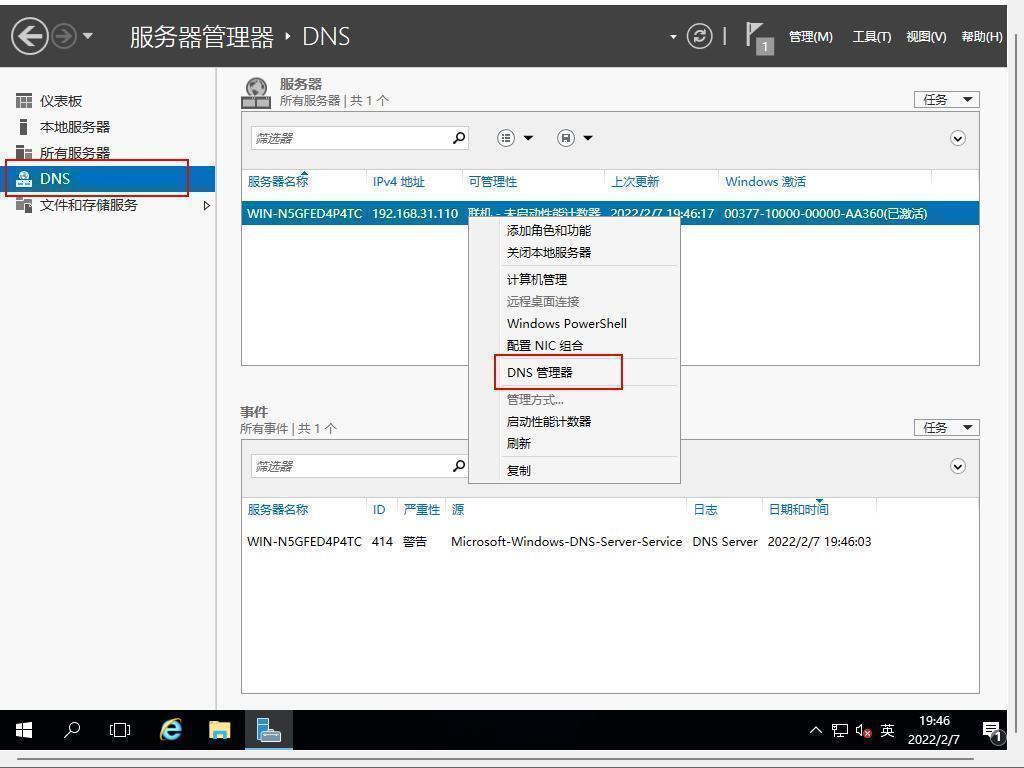
Task: Select event 414 Microsoft-Windows-DNS-Server-Service row
Action: (610, 541)
